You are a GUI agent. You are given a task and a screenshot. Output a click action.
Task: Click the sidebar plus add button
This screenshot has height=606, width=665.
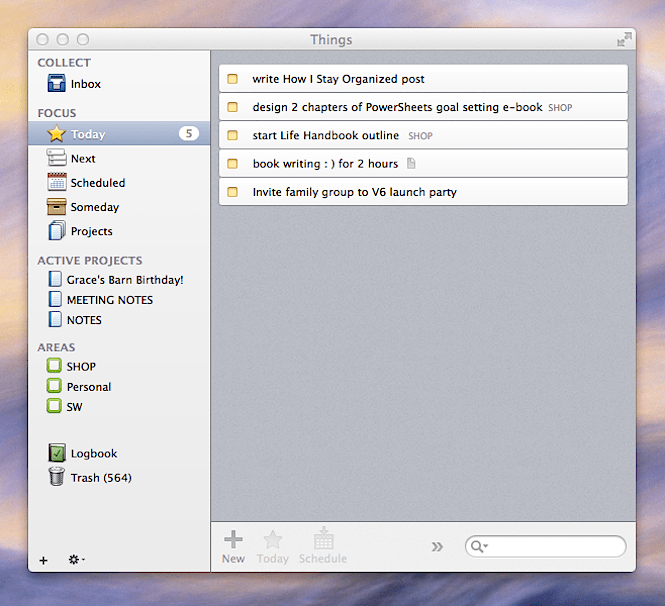point(43,560)
